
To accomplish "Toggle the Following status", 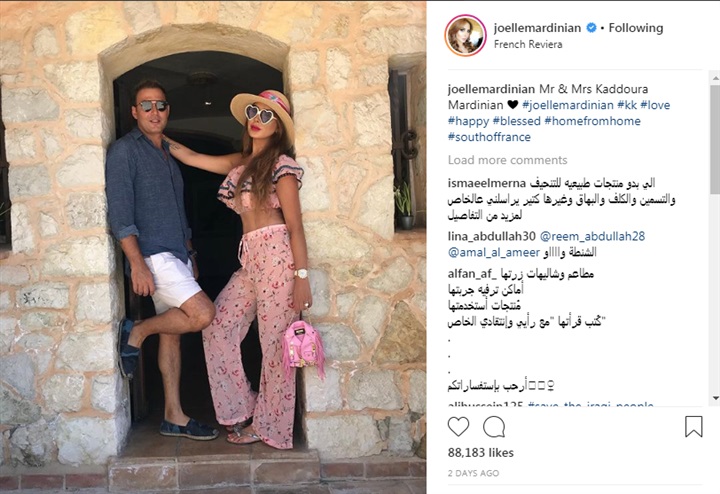I will (636, 28).
